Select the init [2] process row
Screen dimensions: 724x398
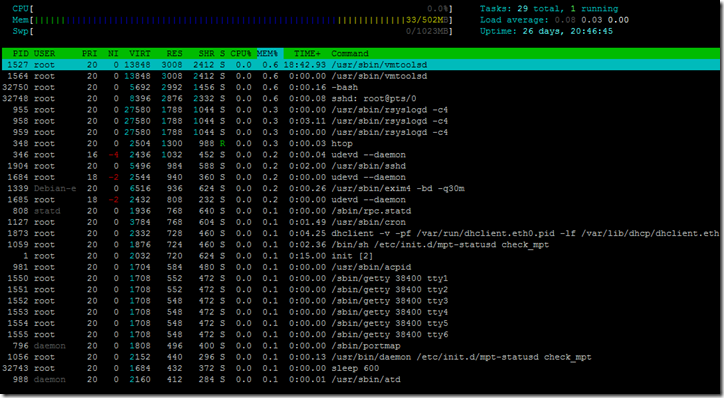click(x=361, y=256)
